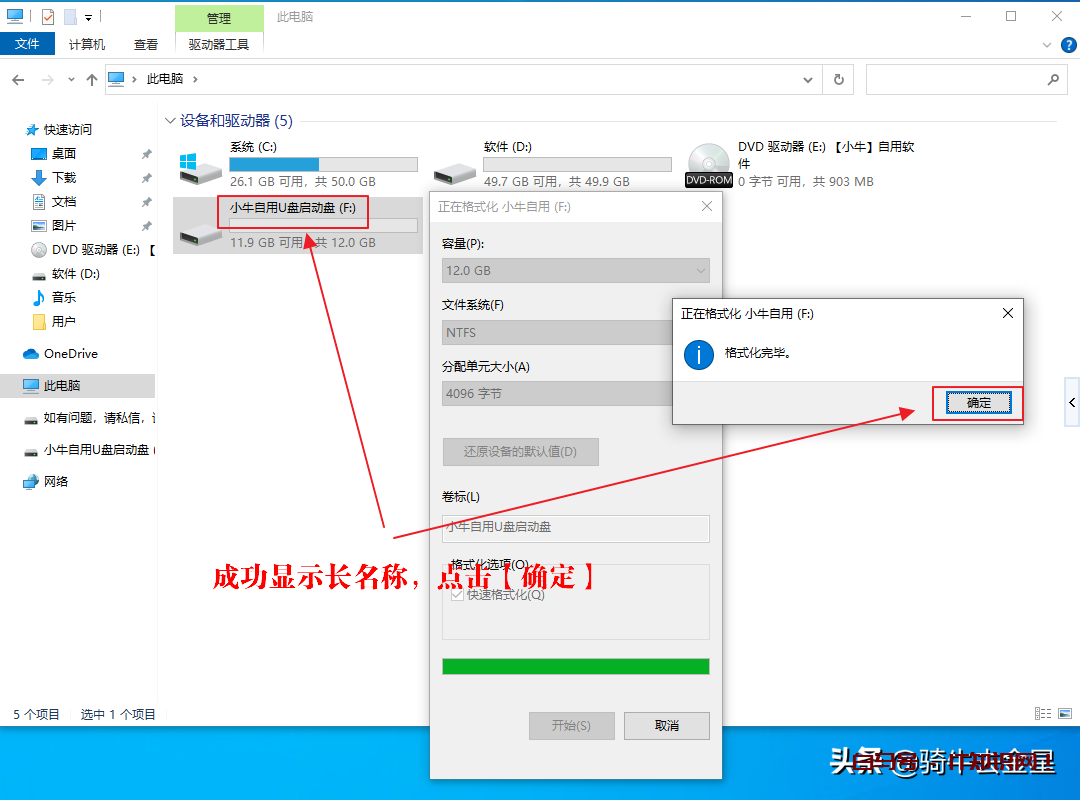Switch to the 查看 ribbon tab

click(146, 44)
